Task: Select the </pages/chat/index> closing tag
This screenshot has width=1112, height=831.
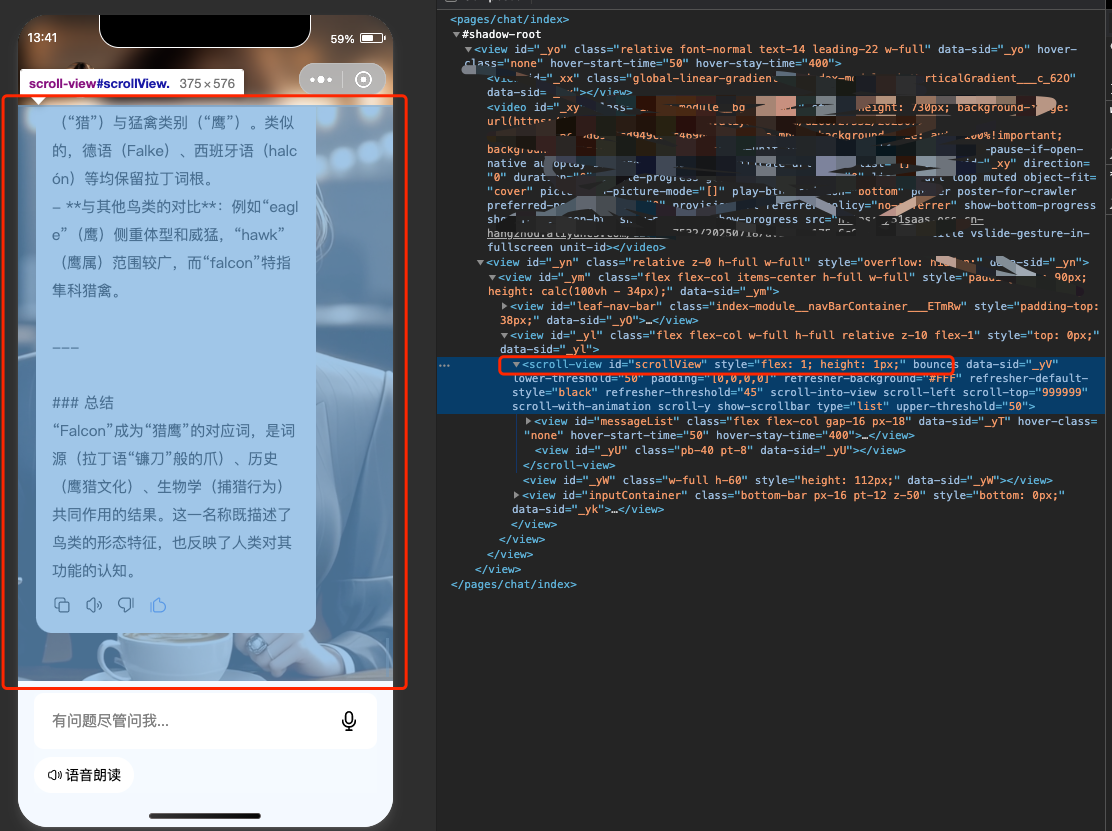Action: [x=513, y=584]
